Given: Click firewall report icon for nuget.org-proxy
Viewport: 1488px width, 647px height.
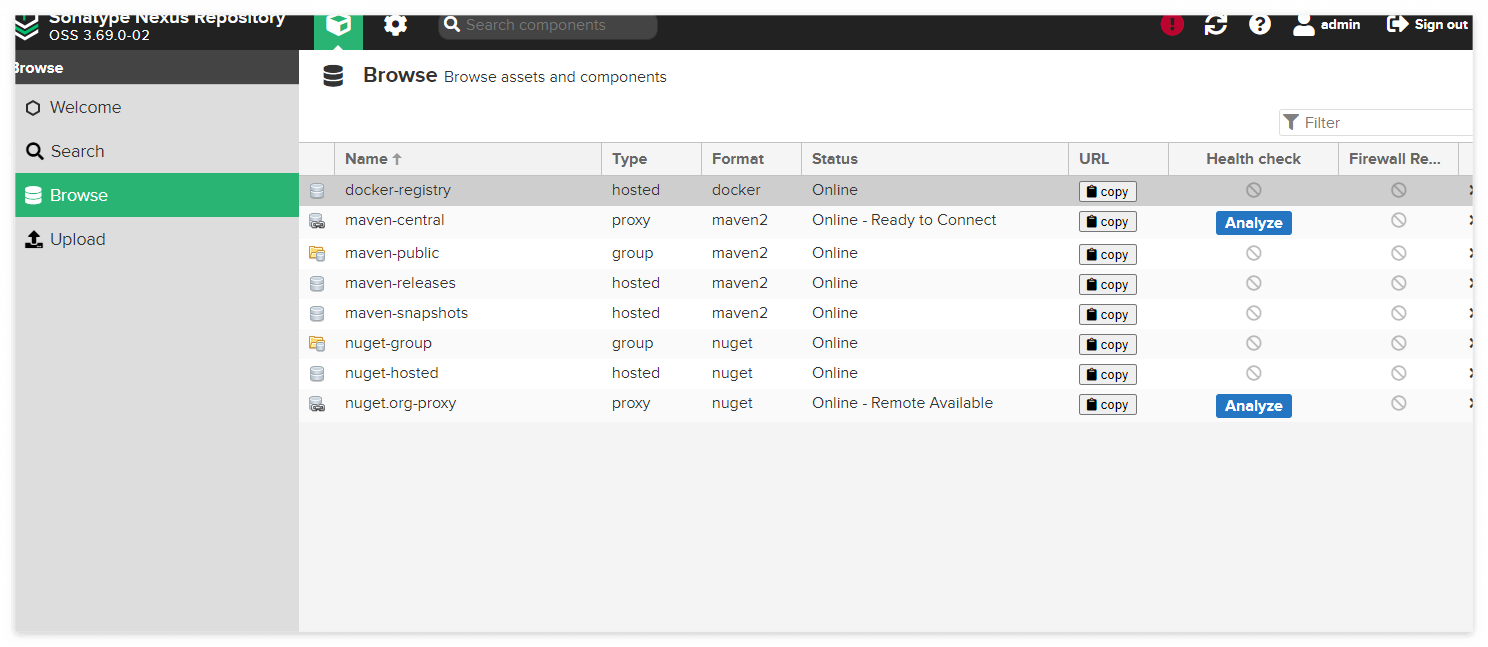Looking at the screenshot, I should tap(1399, 403).
